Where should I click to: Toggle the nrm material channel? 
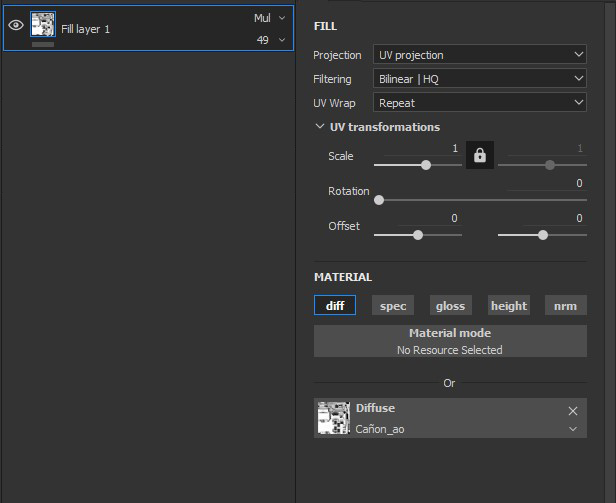point(566,306)
